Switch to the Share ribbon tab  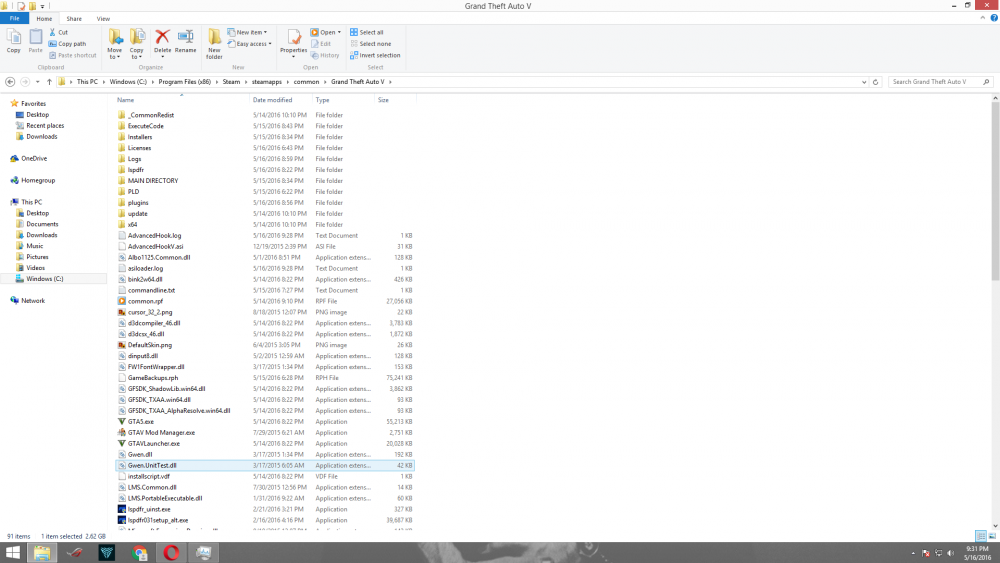point(74,18)
